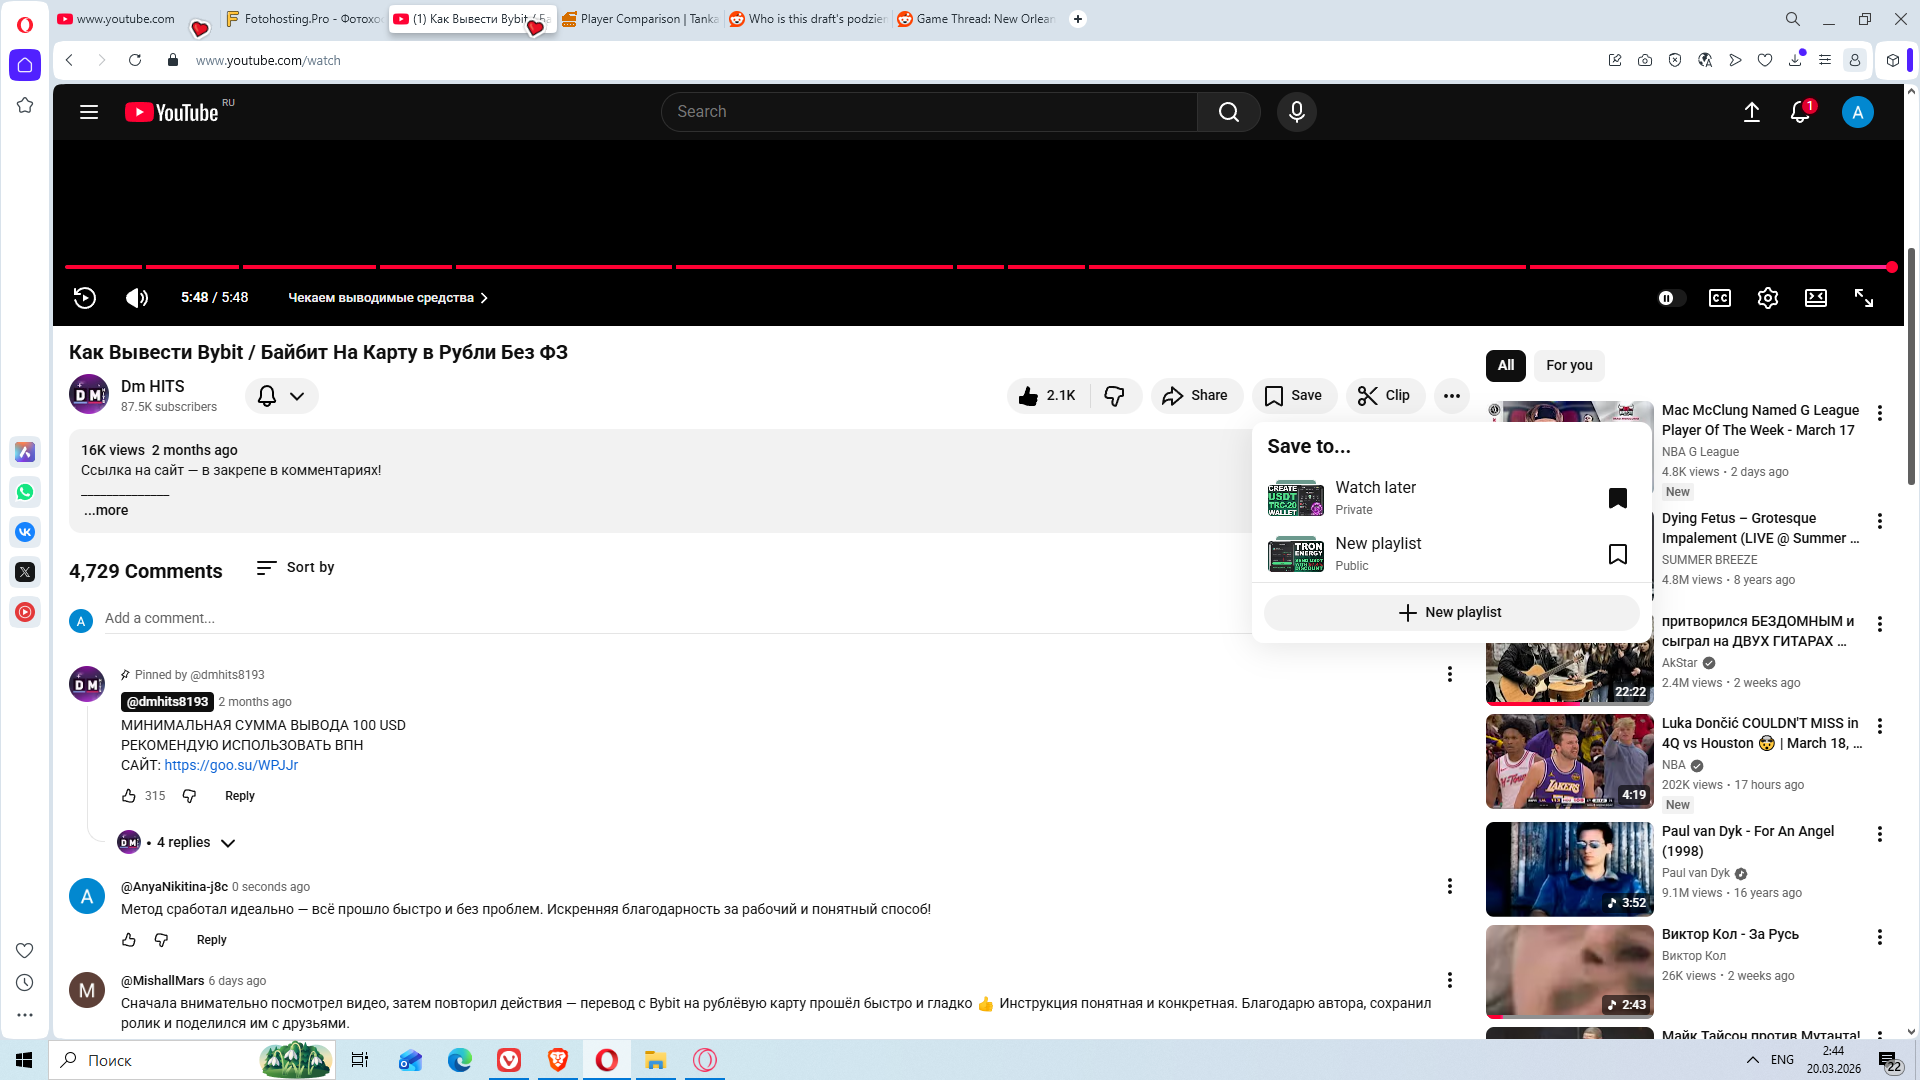Click the Clip scissors button
Image resolution: width=1920 pixels, height=1080 pixels.
(1385, 396)
